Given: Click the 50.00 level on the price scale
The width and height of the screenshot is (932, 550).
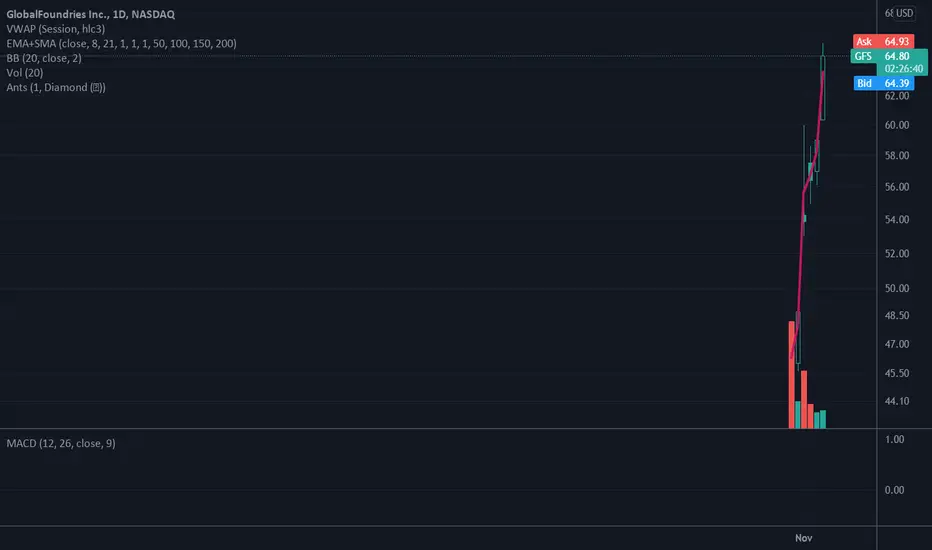Looking at the screenshot, I should tap(896, 288).
